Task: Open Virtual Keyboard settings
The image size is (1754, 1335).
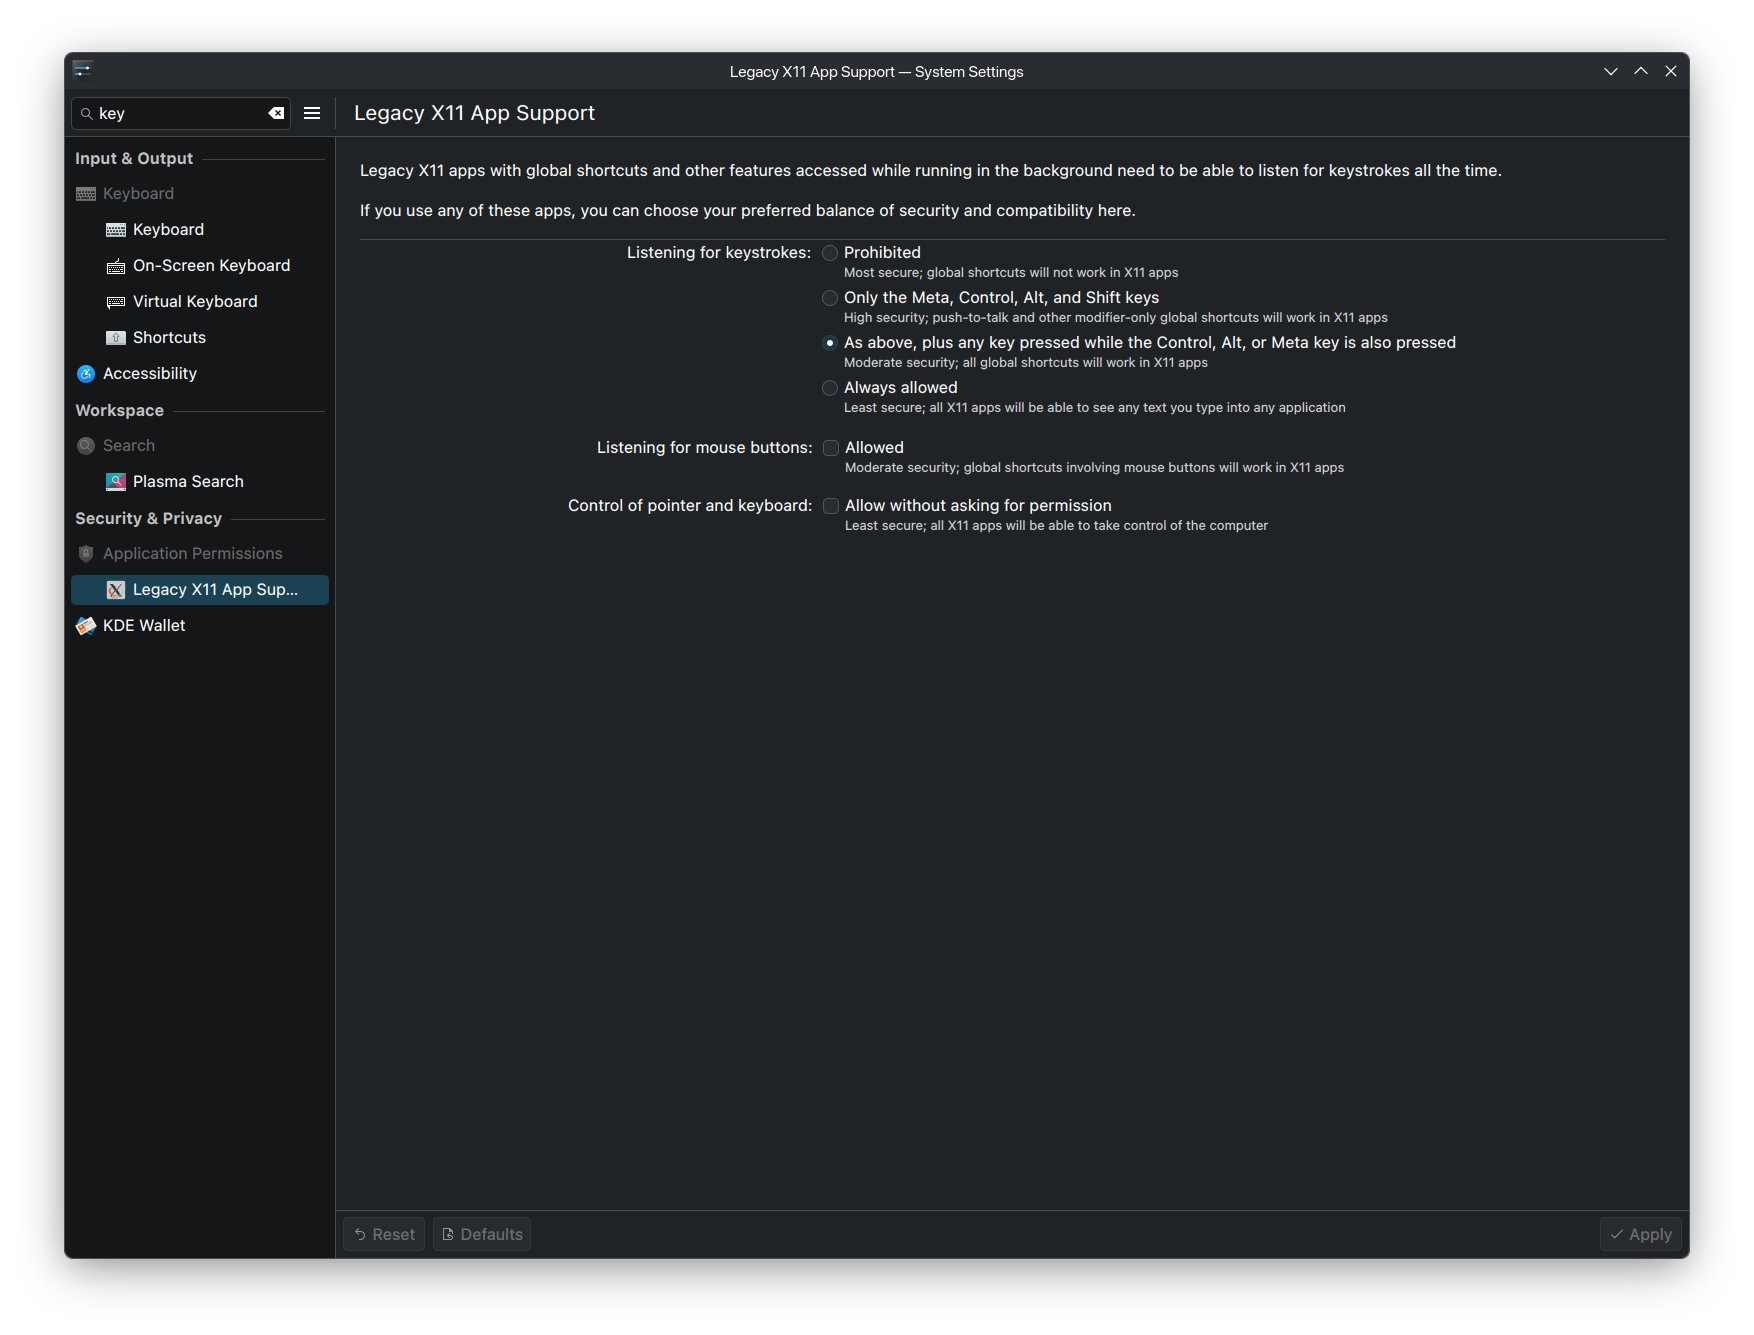Action: click(200, 302)
